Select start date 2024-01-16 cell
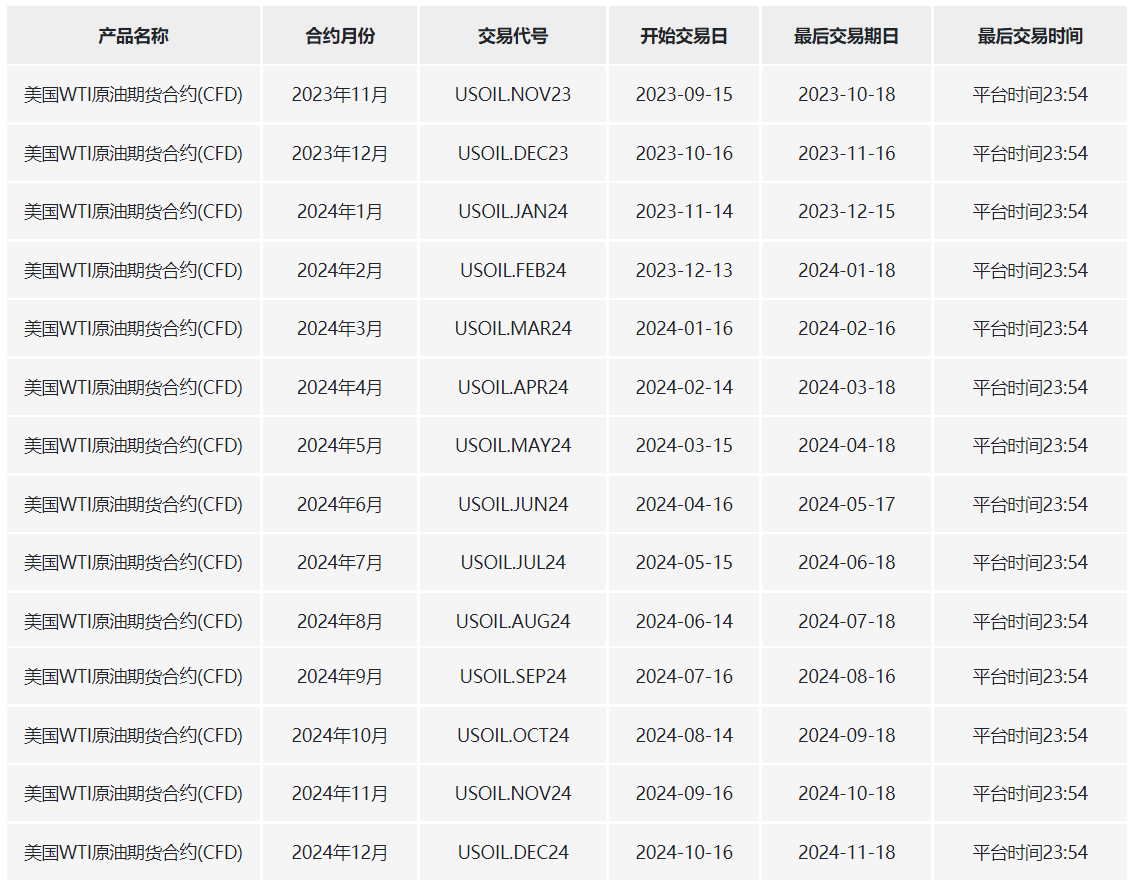Viewport: 1133px width, 882px height. coord(684,329)
